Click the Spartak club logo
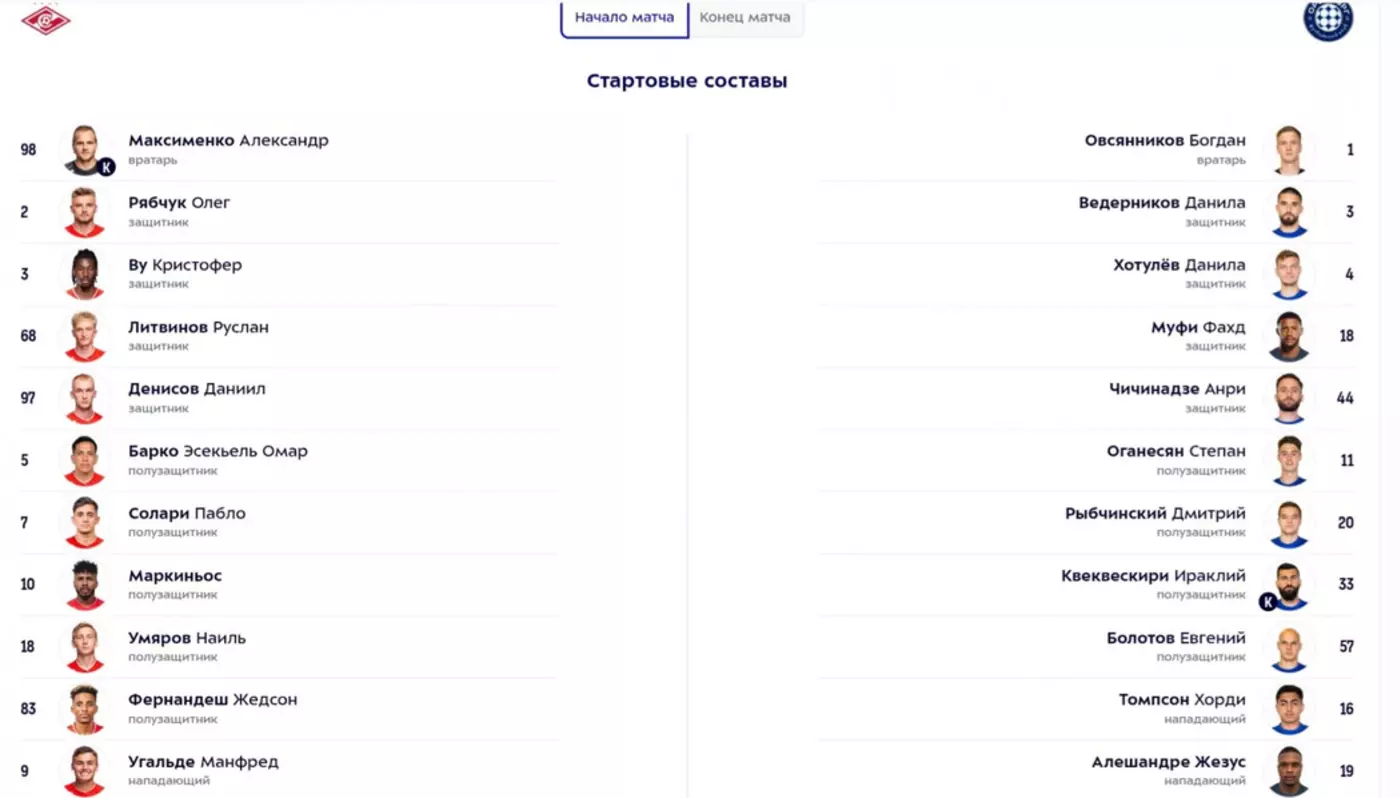The height and width of the screenshot is (798, 1400). (46, 18)
